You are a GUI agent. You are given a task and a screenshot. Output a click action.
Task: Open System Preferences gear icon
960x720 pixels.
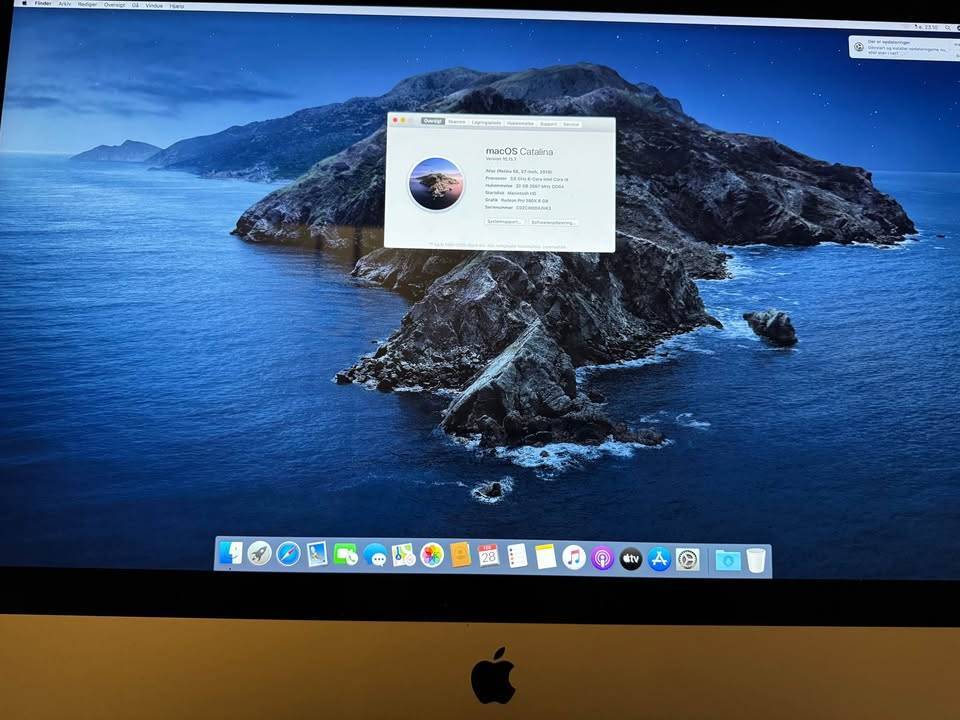[688, 560]
